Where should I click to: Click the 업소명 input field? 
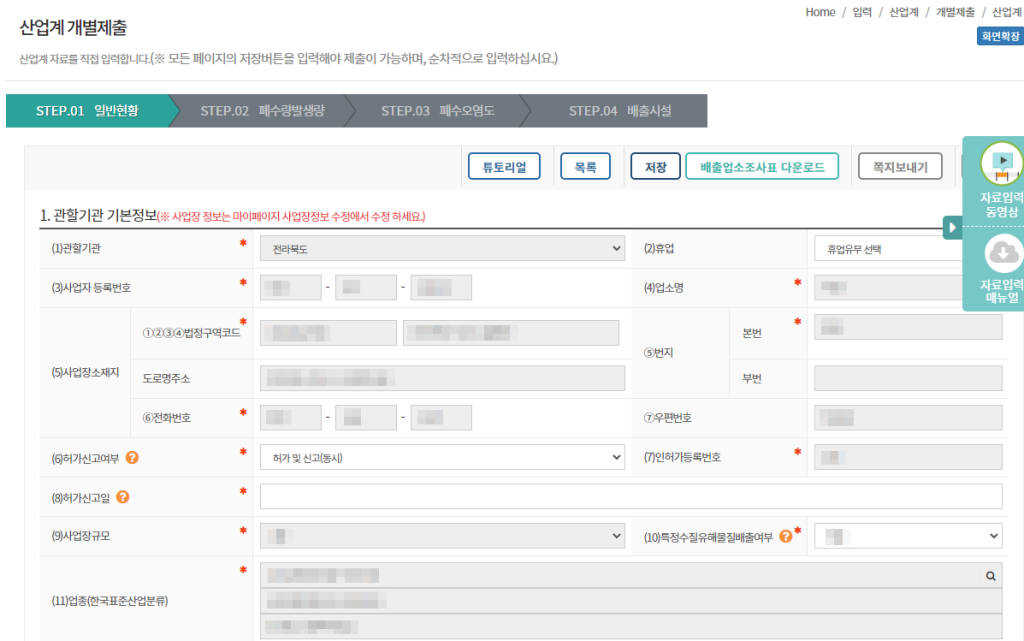point(908,288)
